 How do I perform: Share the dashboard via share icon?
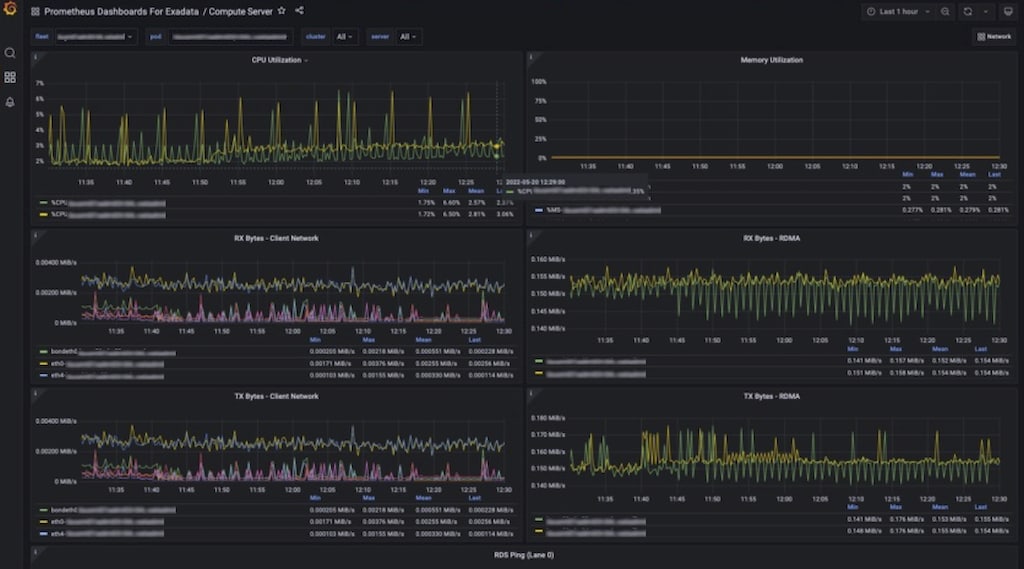tap(300, 11)
